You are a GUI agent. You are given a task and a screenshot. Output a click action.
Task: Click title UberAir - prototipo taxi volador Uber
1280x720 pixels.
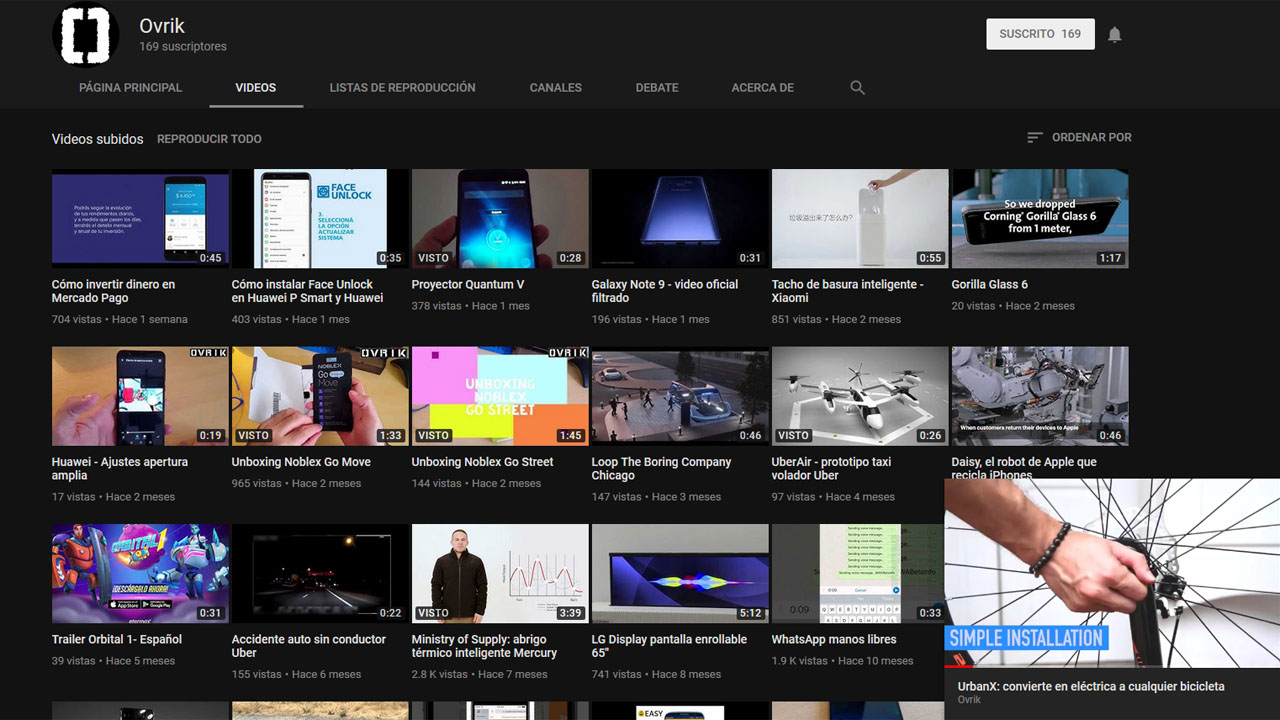[831, 469]
